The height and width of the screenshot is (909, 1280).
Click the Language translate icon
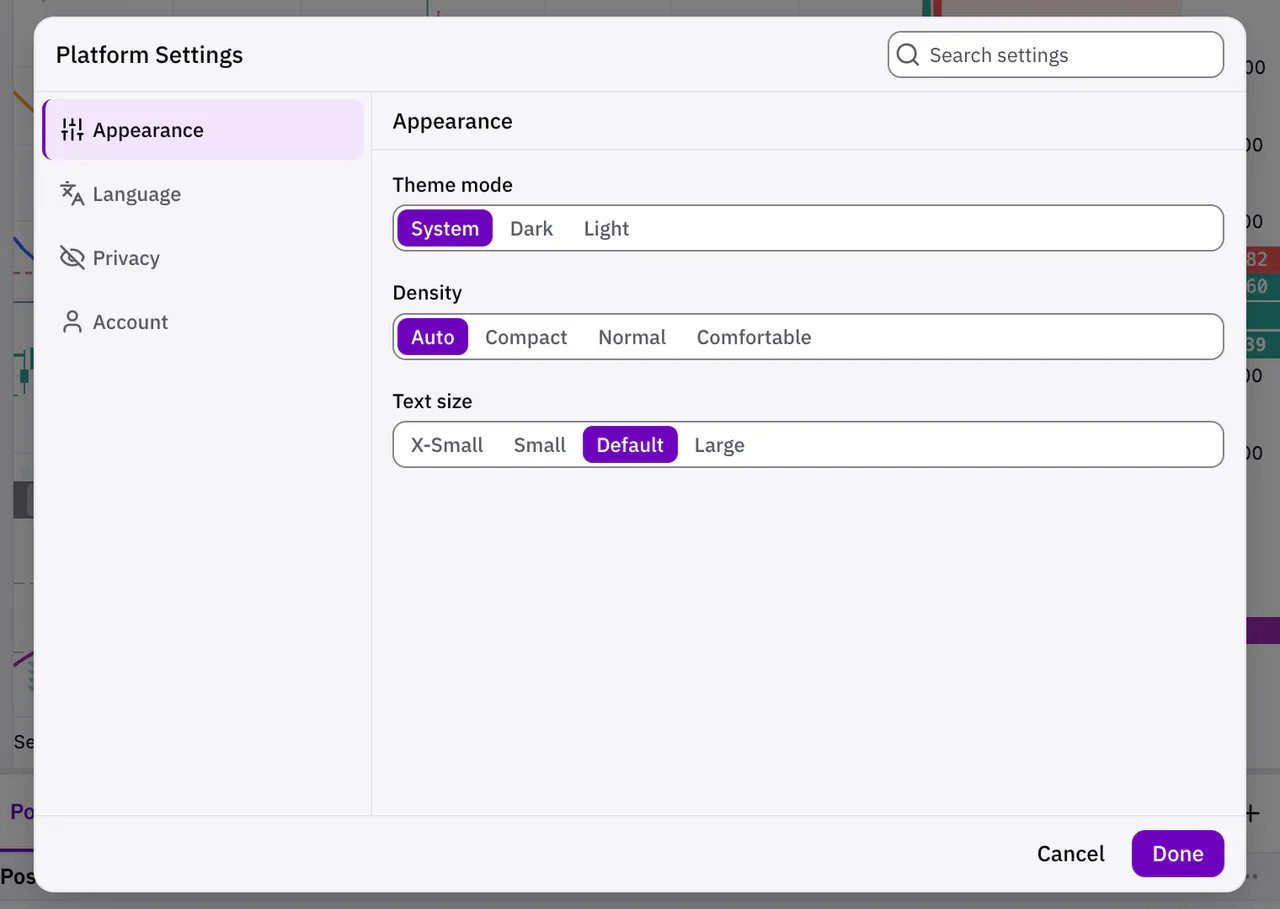click(72, 194)
